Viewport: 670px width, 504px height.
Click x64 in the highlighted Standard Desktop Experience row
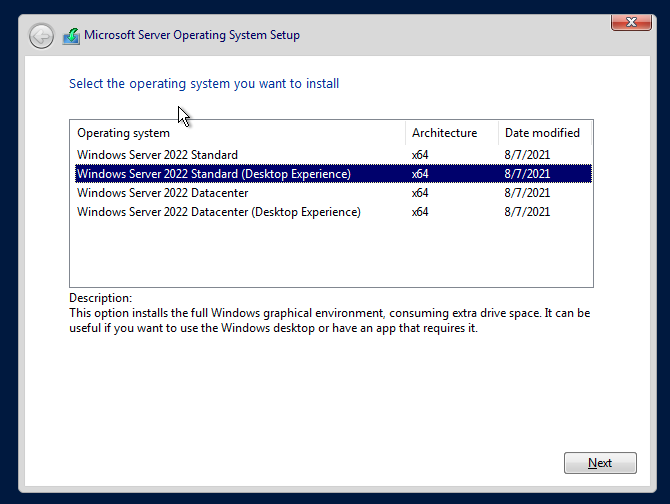420,174
